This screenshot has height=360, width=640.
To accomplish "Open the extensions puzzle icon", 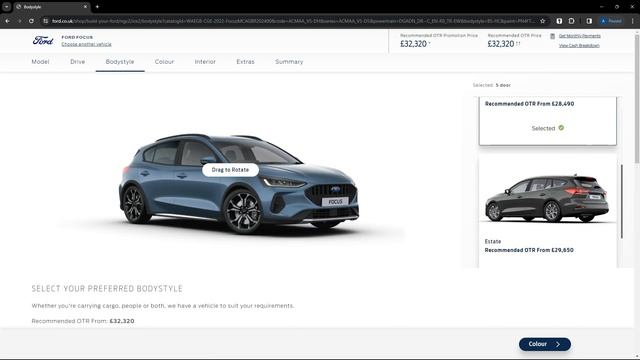I will point(571,21).
